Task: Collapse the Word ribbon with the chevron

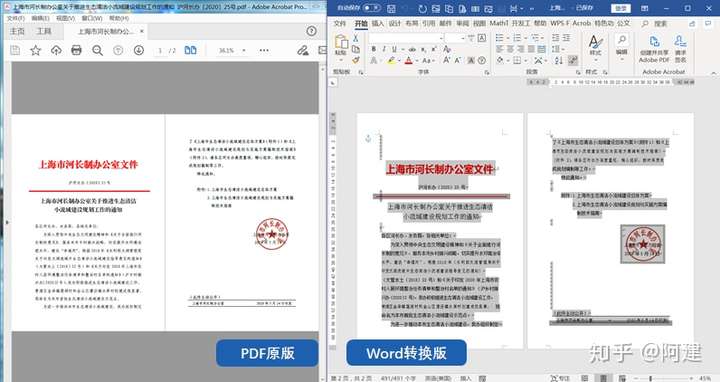Action: (x=713, y=73)
